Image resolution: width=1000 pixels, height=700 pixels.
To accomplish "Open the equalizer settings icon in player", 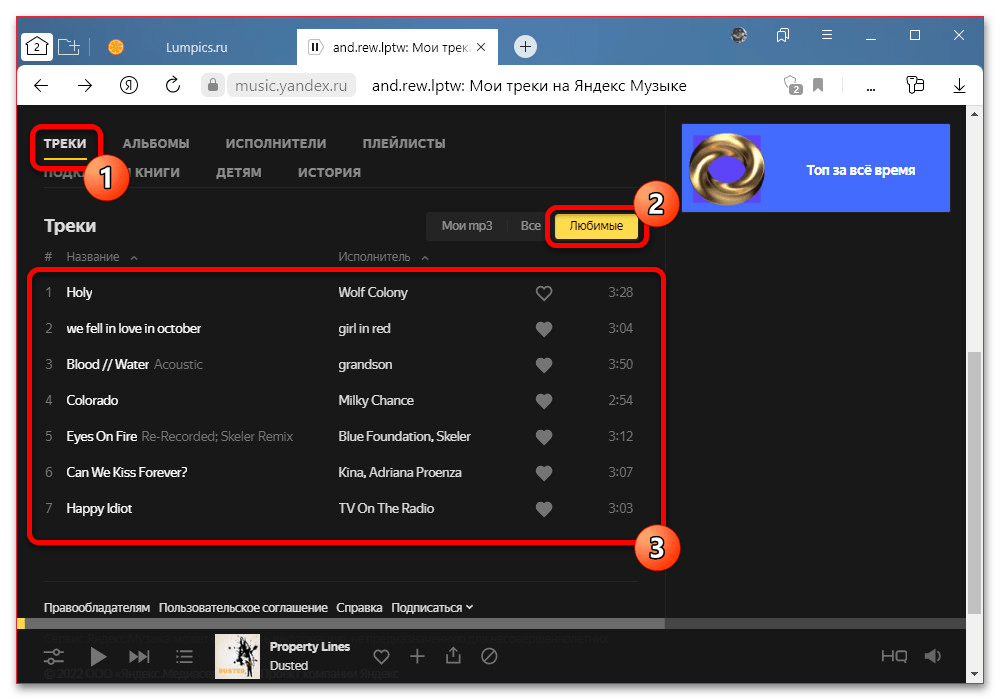I will click(x=54, y=656).
